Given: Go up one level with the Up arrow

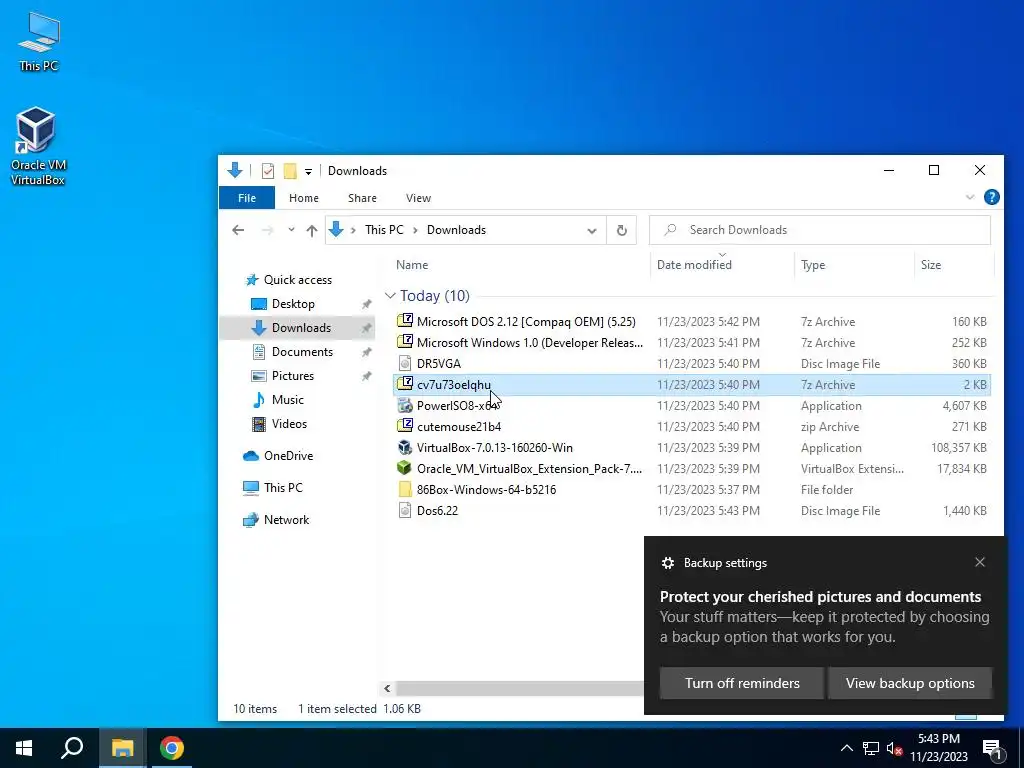Looking at the screenshot, I should 312,230.
